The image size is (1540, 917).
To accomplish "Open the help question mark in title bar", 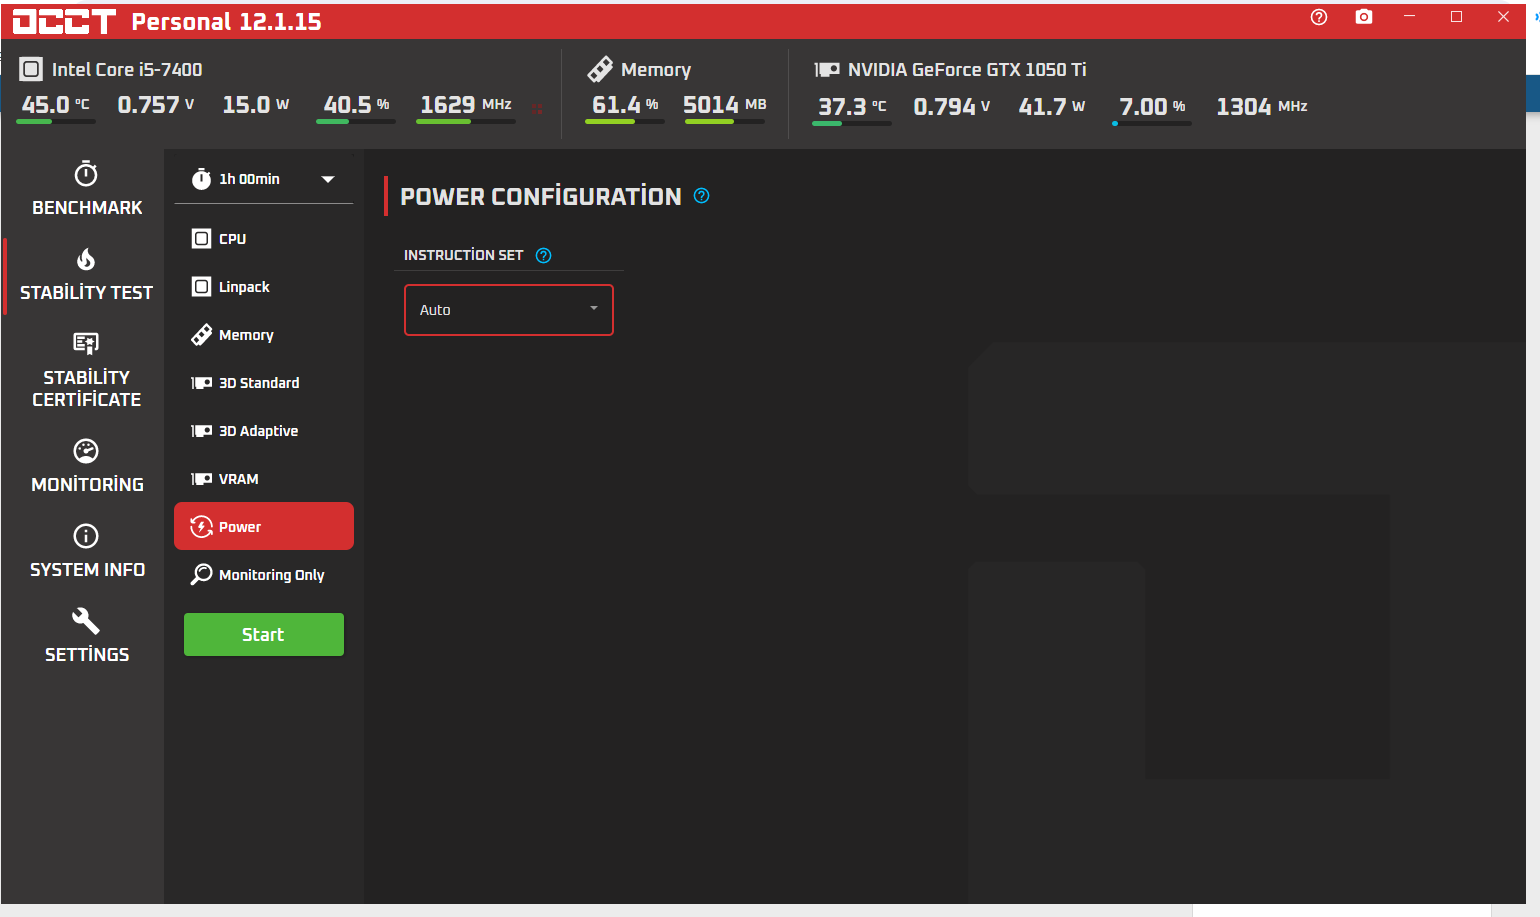I will (x=1319, y=17).
